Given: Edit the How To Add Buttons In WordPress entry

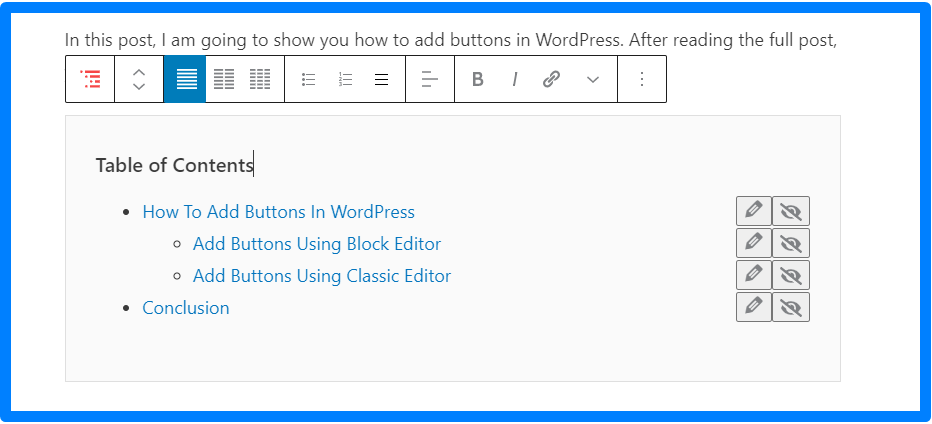Looking at the screenshot, I should coord(754,211).
